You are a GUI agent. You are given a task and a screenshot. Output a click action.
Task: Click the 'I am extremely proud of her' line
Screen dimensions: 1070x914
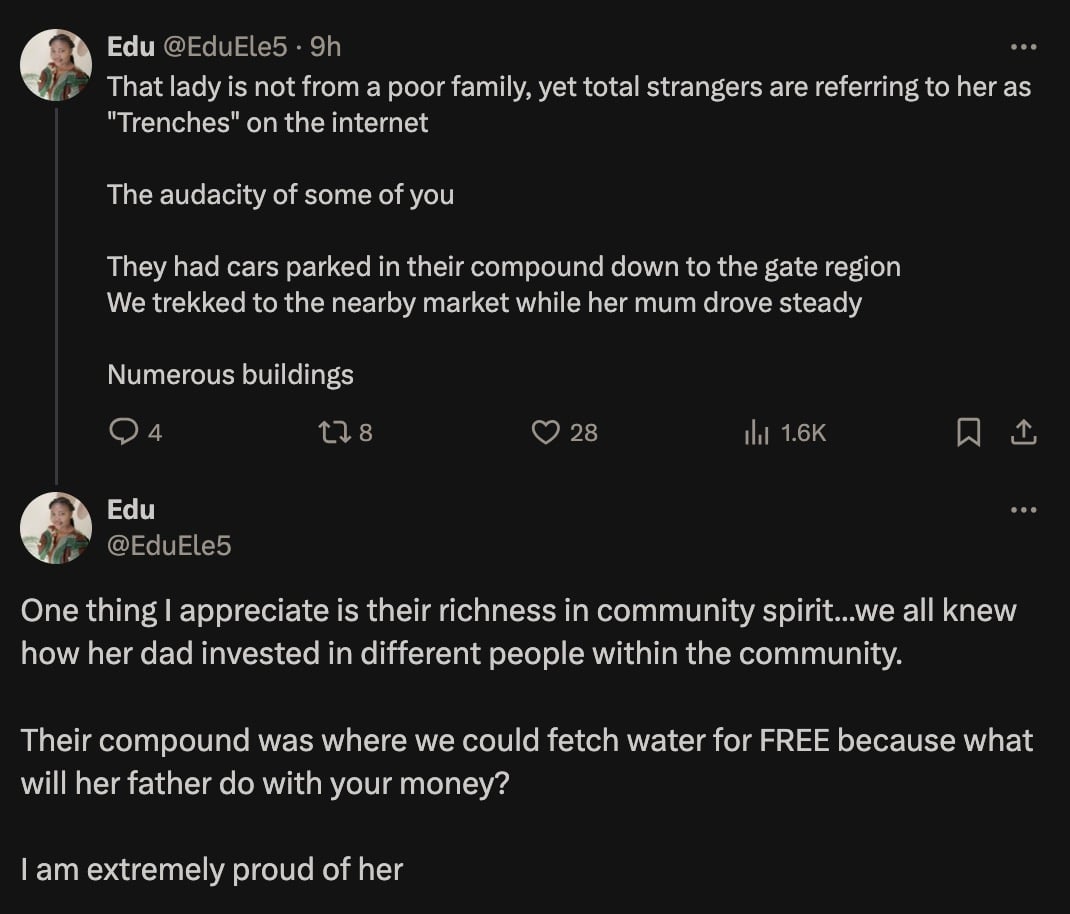click(x=212, y=869)
